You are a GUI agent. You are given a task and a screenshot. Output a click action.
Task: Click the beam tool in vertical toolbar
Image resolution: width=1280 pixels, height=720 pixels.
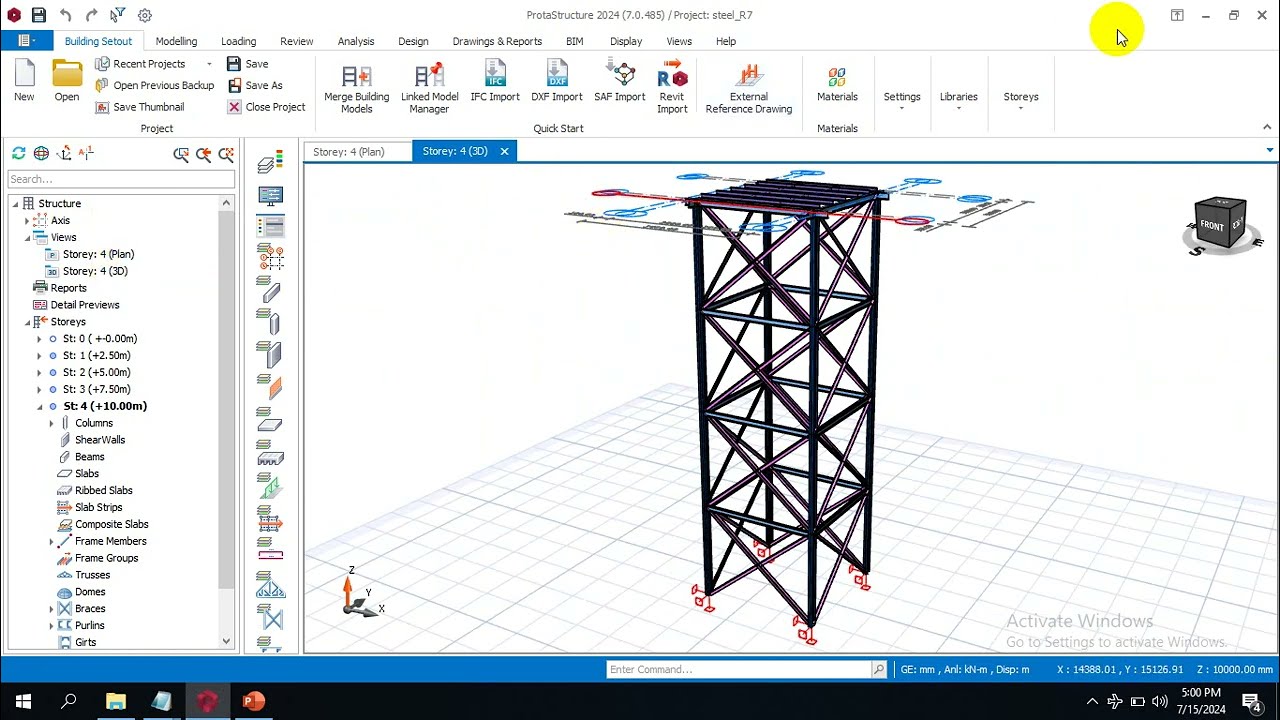pyautogui.click(x=270, y=291)
